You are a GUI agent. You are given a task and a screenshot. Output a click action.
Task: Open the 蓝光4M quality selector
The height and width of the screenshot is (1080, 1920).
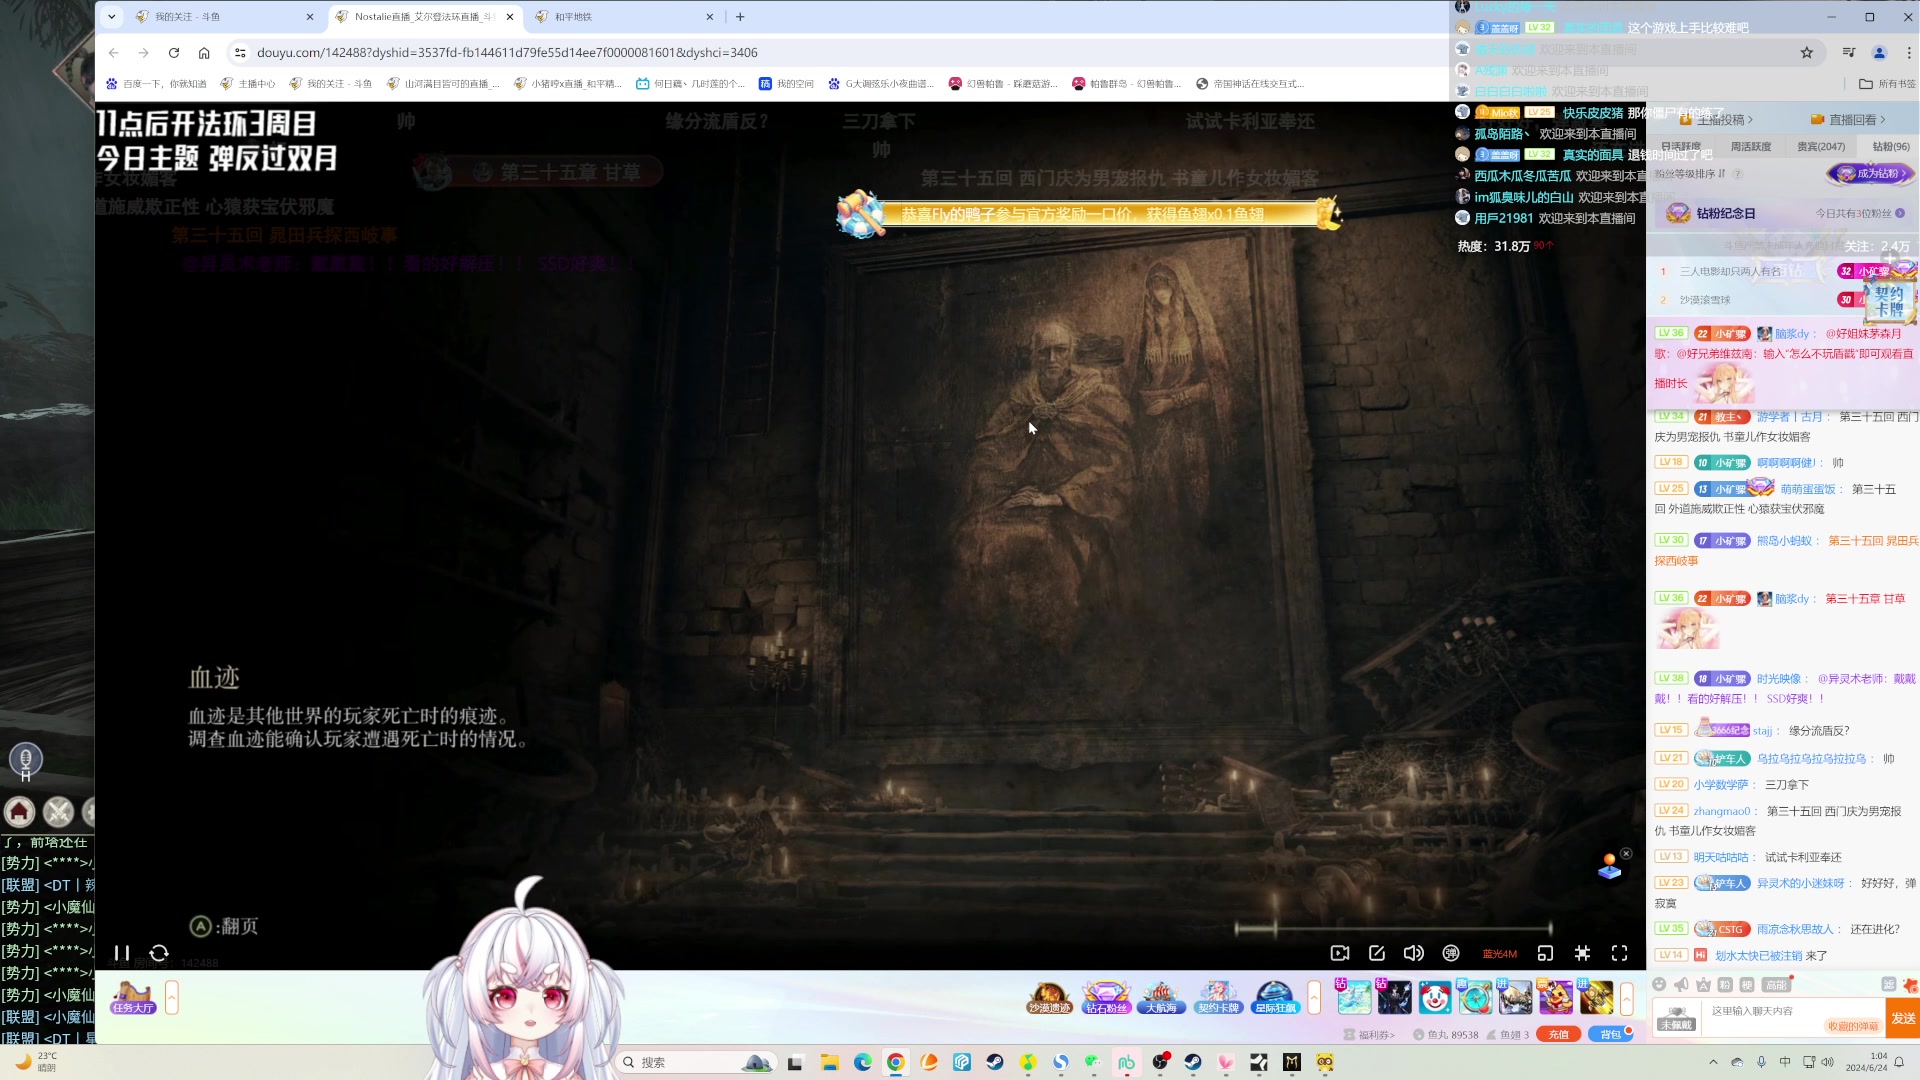pyautogui.click(x=1499, y=954)
